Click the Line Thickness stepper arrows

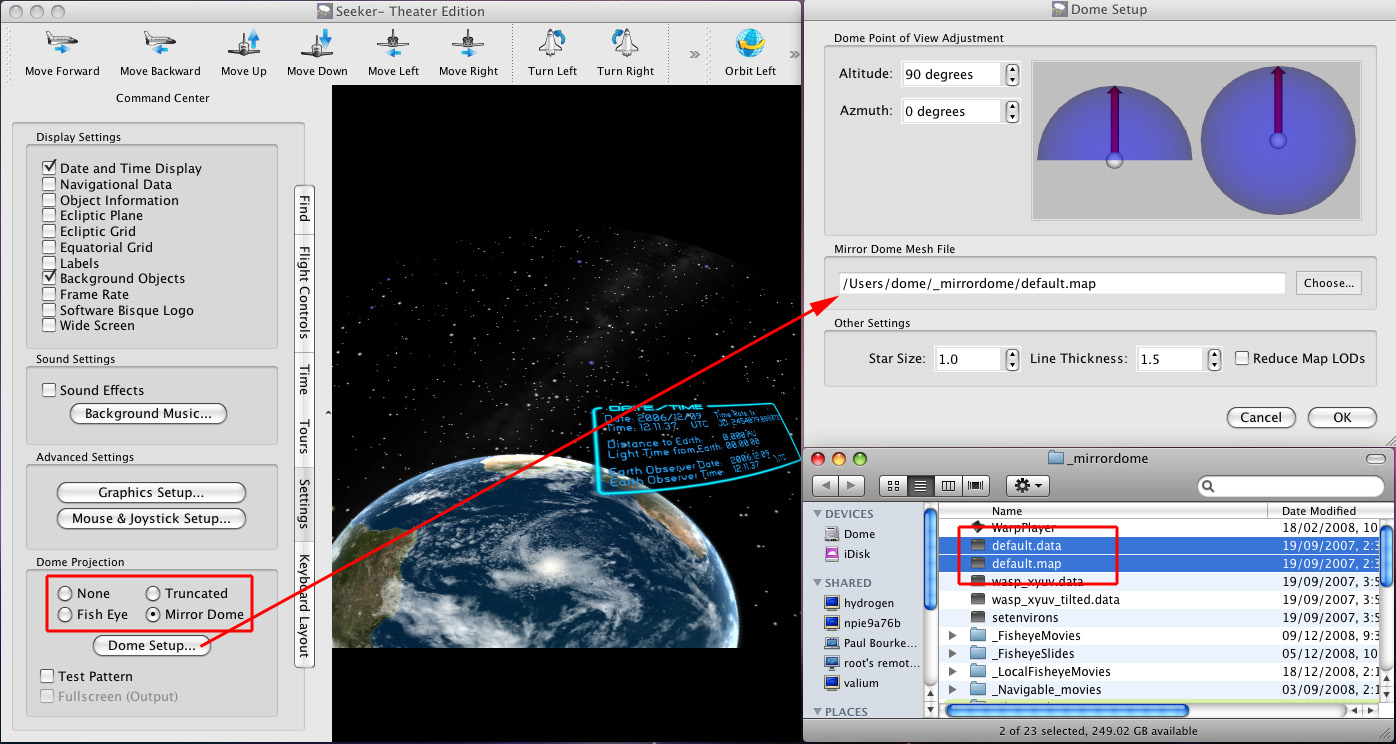[x=1214, y=359]
